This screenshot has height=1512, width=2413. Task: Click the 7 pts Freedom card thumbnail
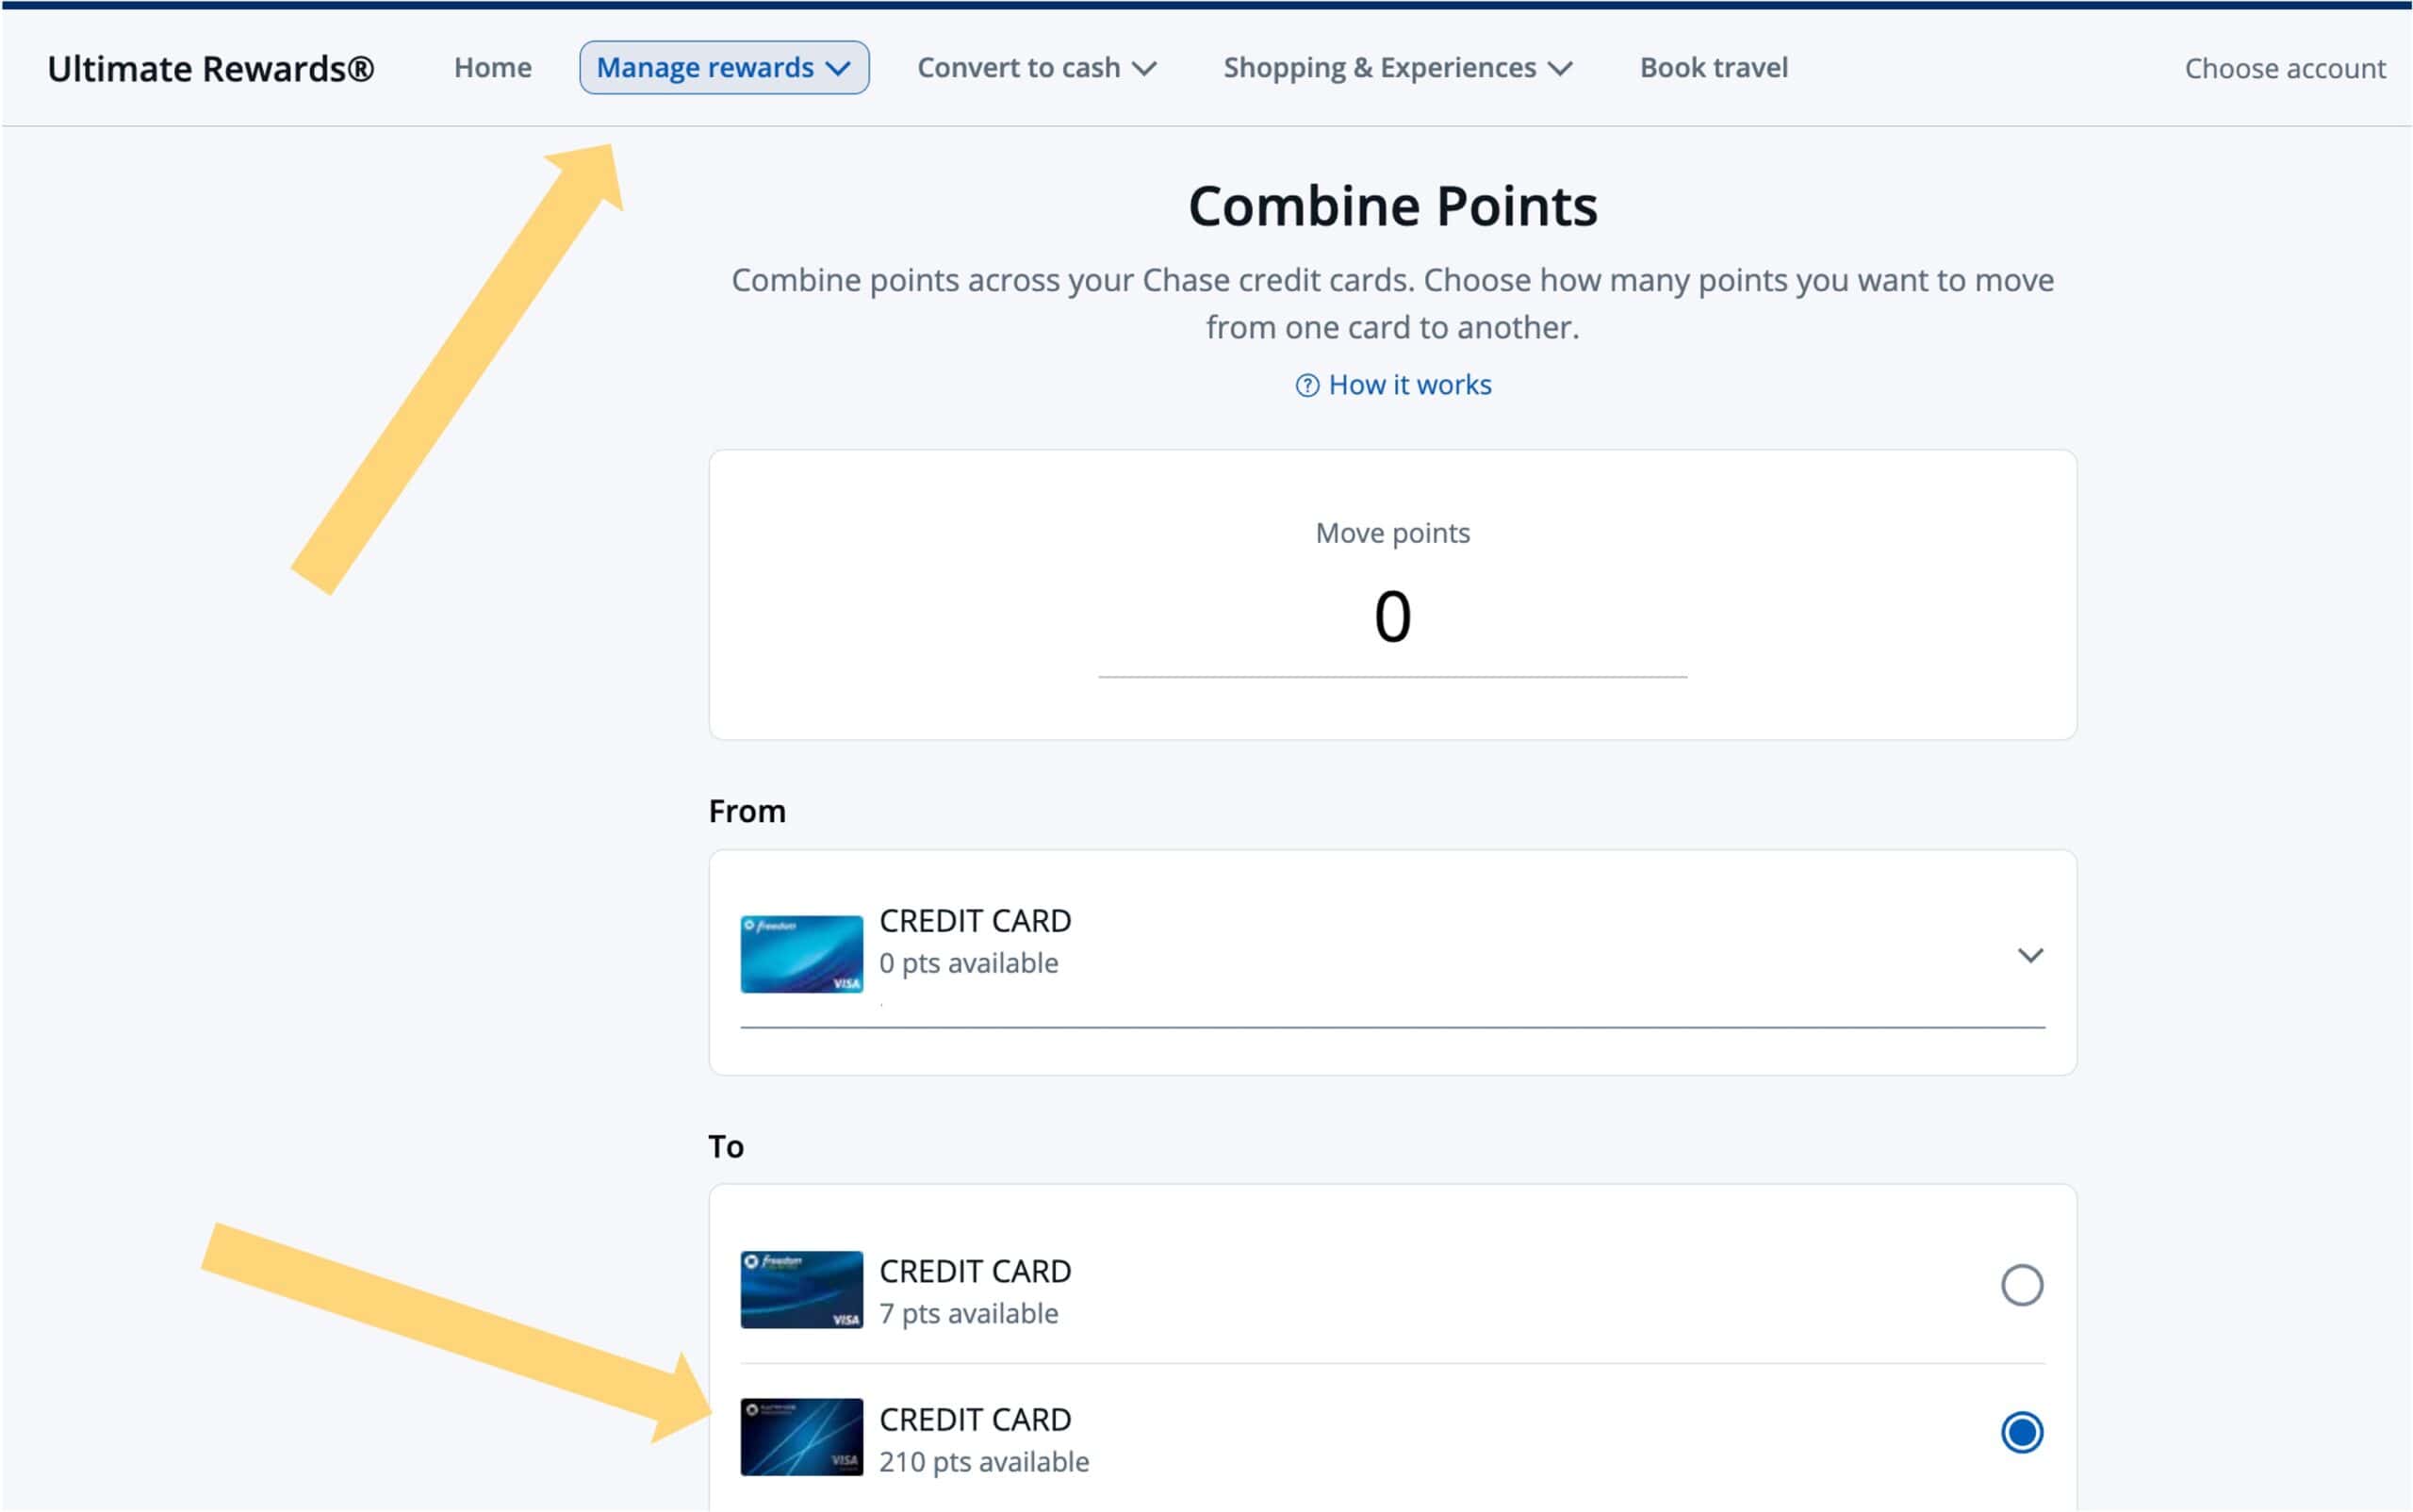[801, 1289]
